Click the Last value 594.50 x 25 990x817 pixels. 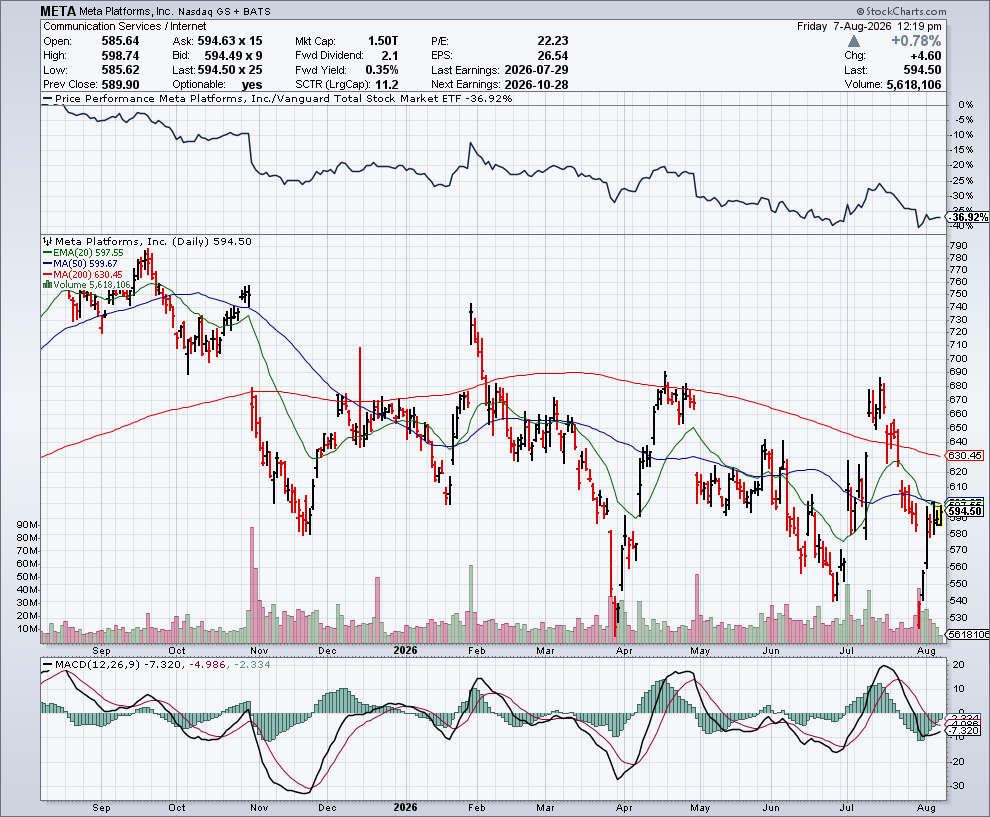click(230, 70)
